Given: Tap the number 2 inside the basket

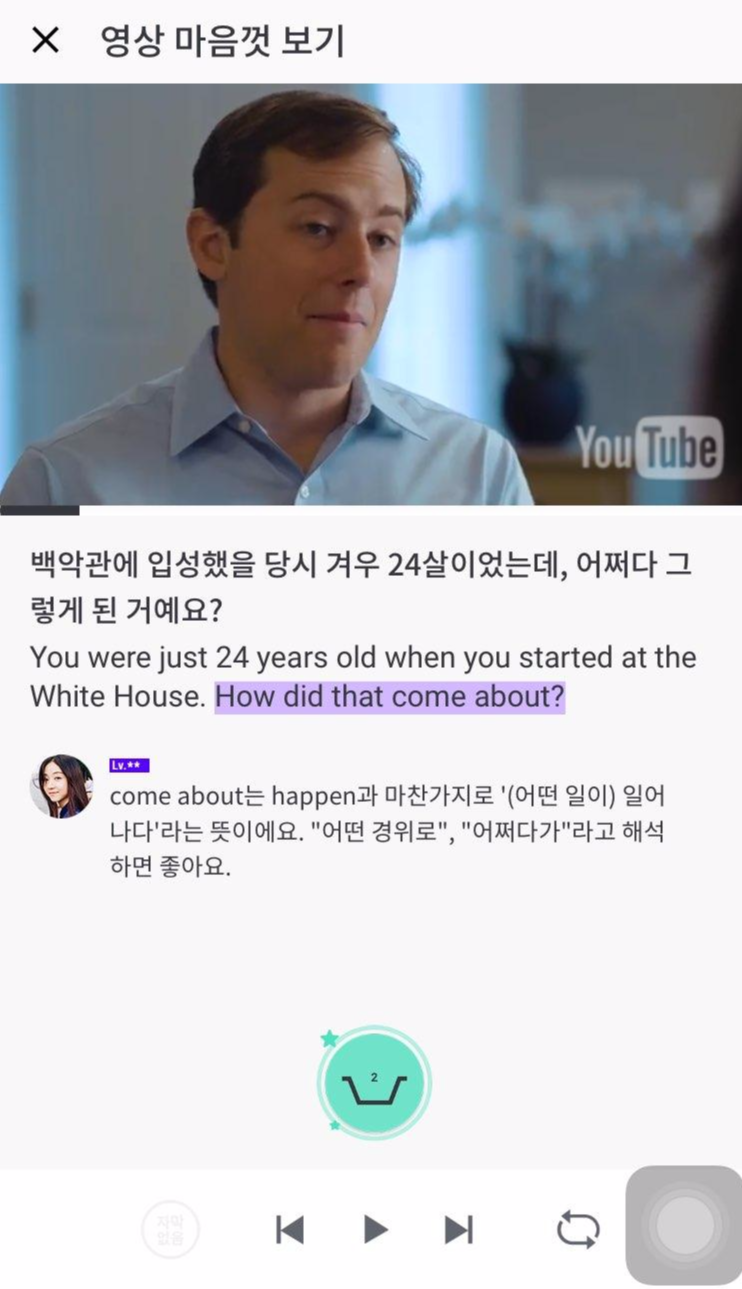Looking at the screenshot, I should point(374,1077).
